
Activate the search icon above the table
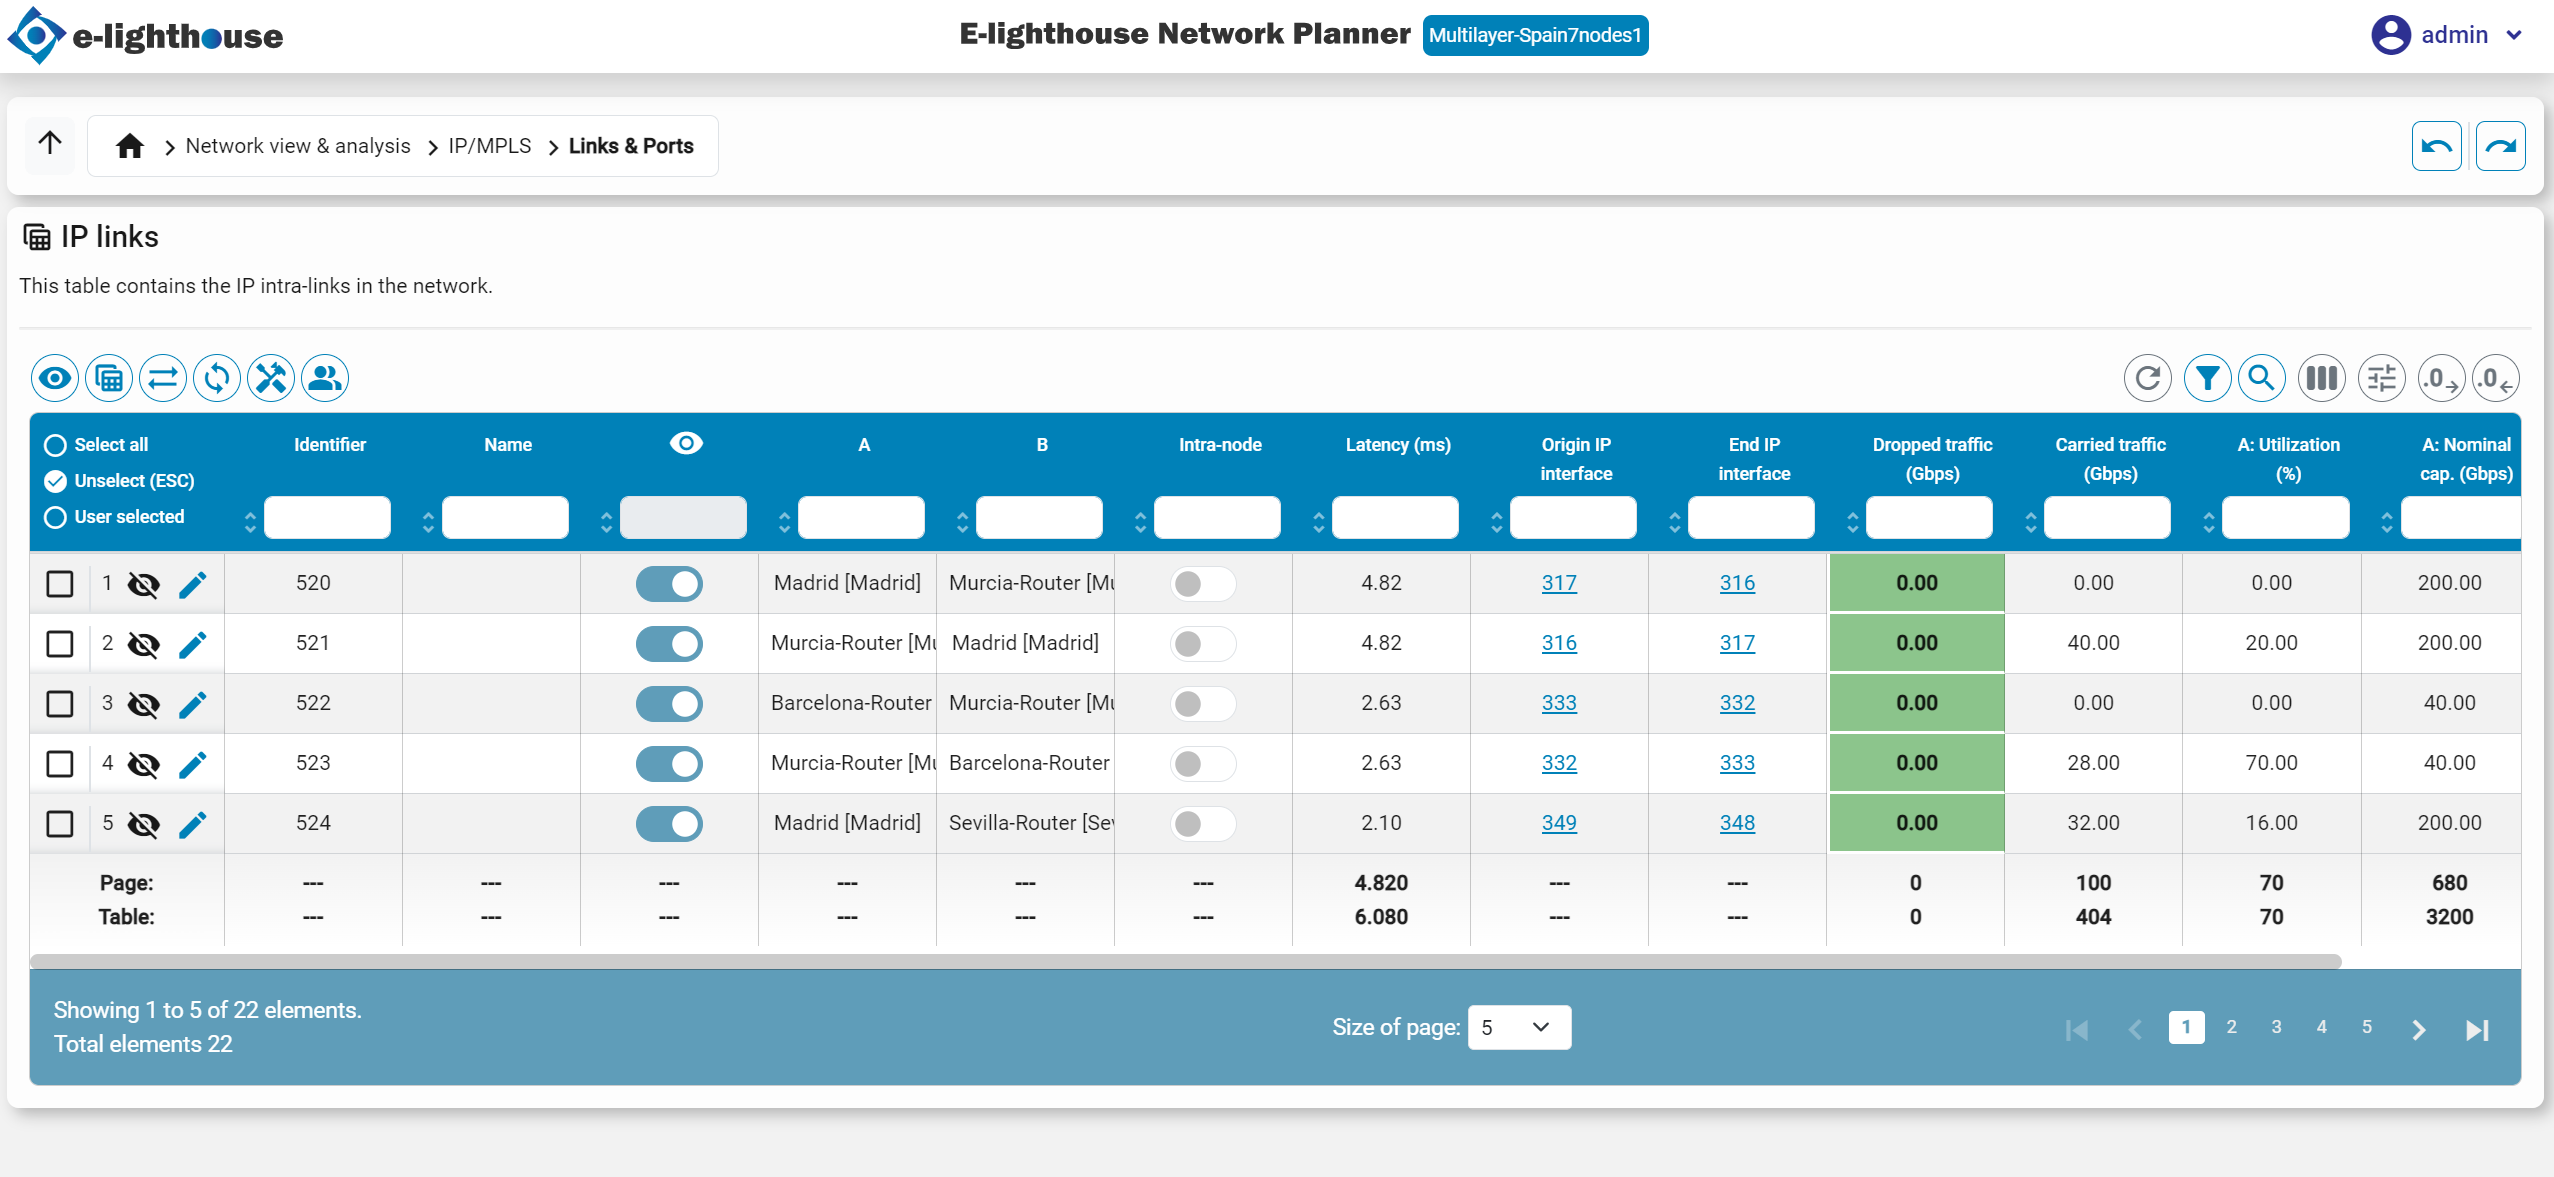coord(2263,378)
